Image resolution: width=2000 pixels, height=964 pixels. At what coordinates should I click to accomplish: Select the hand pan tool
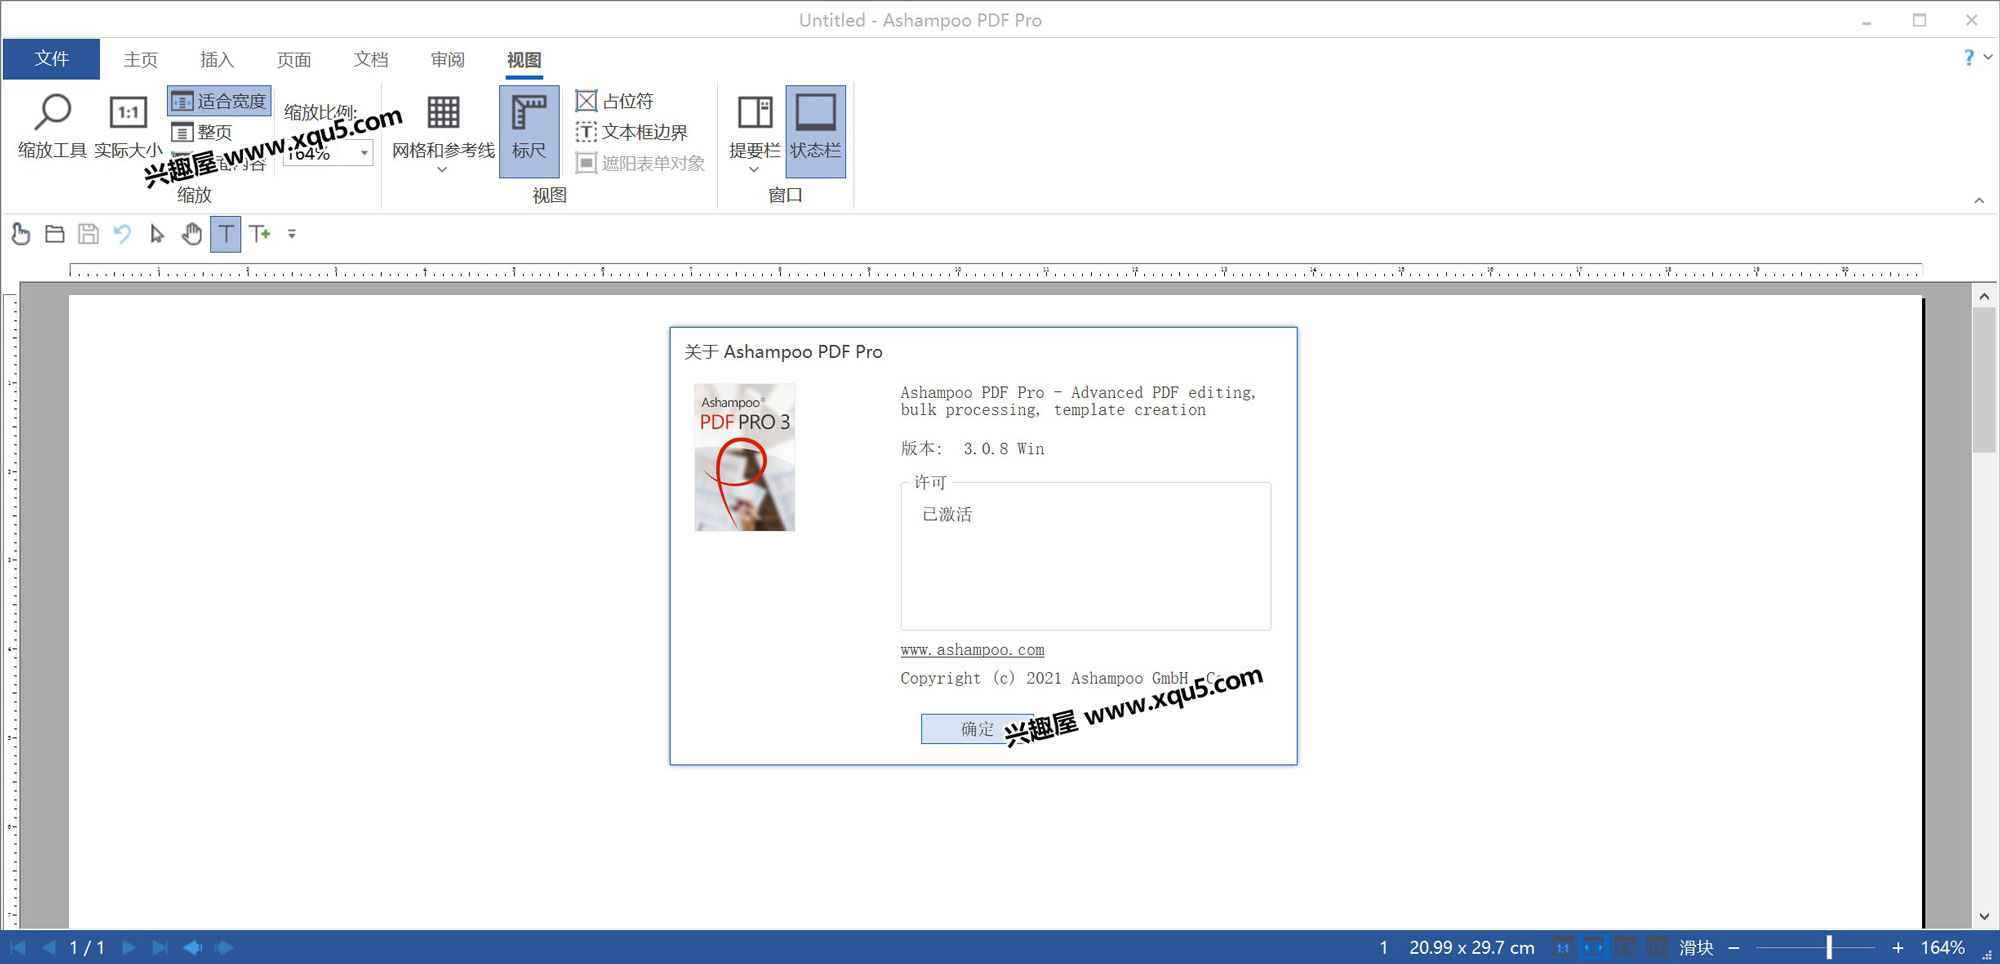191,234
